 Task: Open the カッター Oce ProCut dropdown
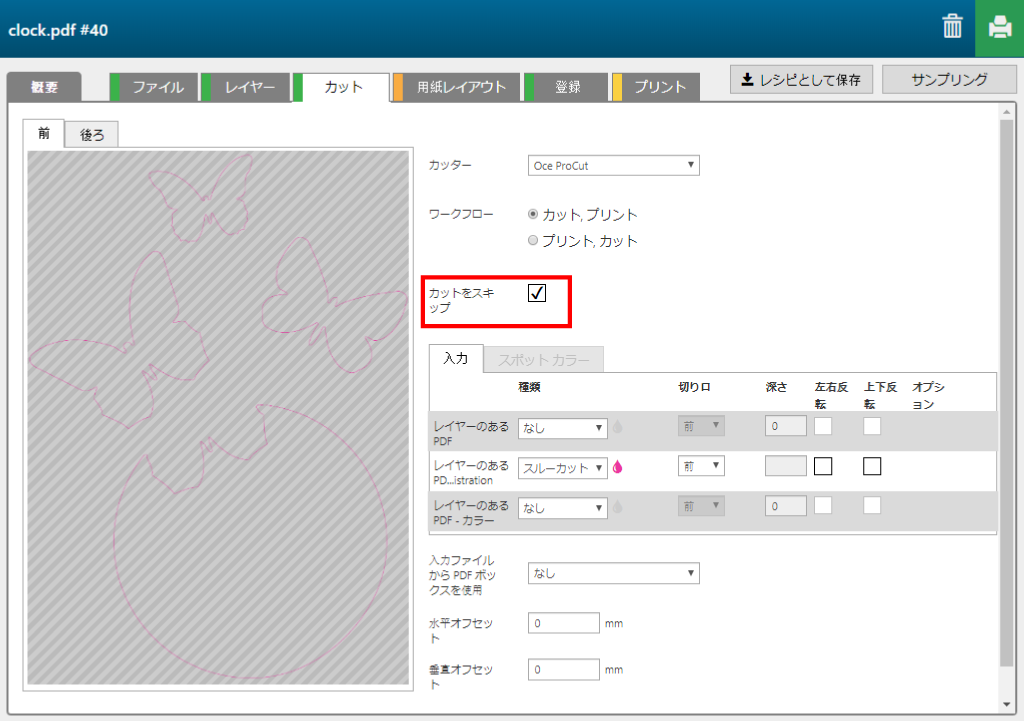613,165
